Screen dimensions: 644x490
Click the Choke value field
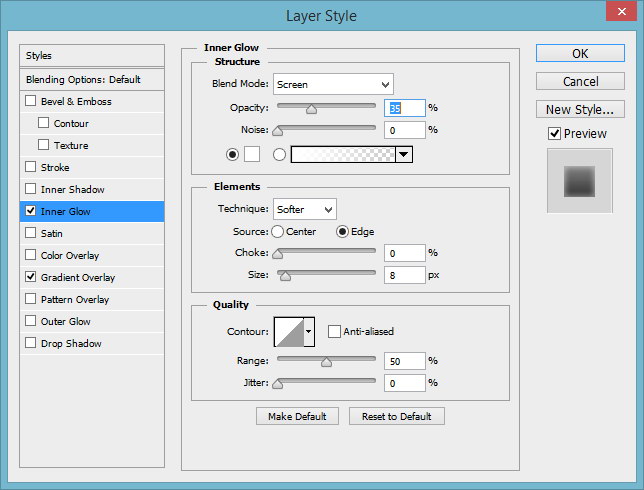tap(405, 253)
